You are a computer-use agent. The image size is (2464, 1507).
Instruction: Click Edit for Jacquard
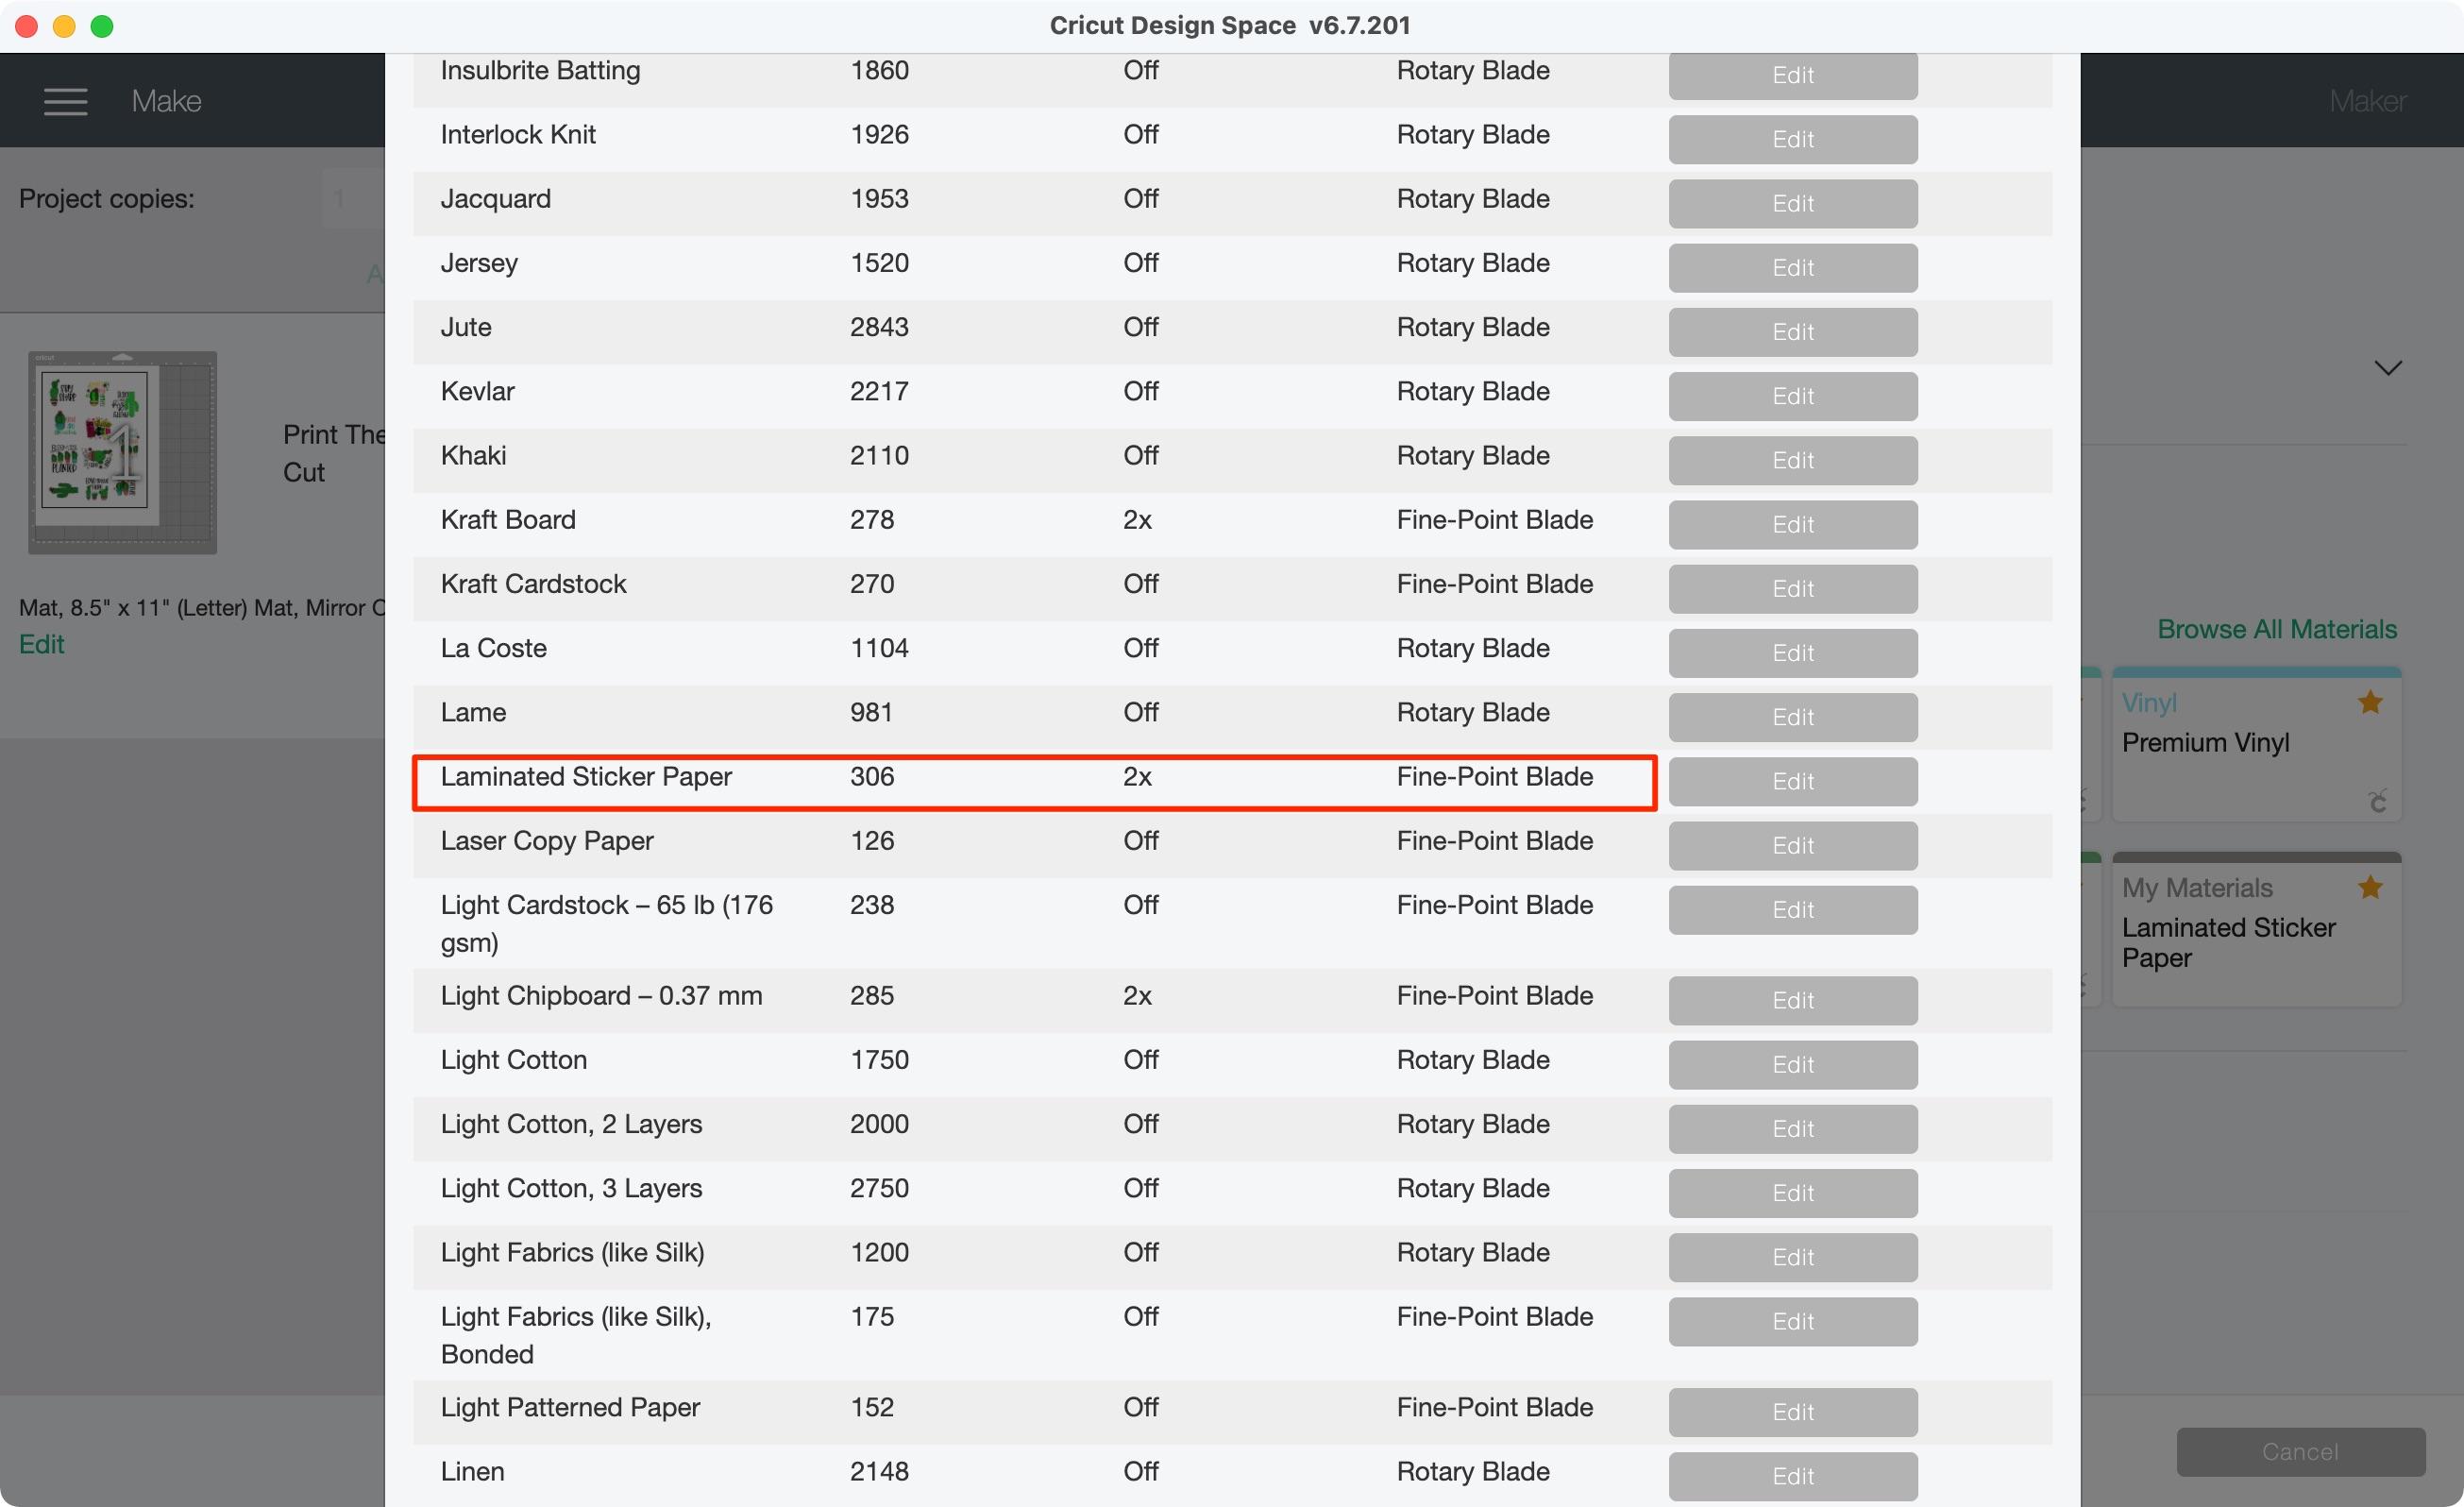[1793, 203]
